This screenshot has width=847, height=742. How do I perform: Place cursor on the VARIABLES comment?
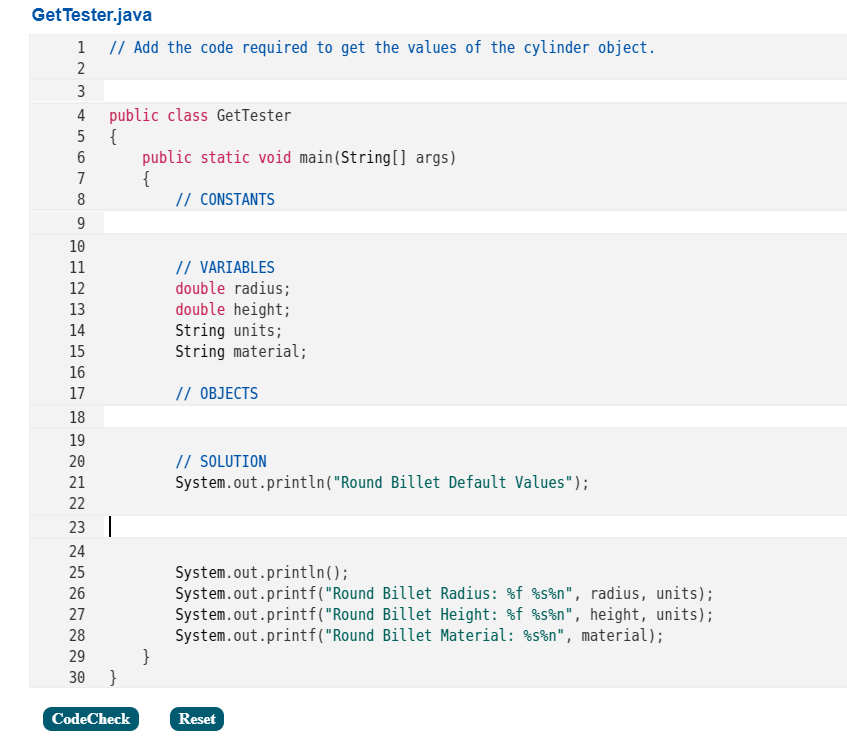224,267
